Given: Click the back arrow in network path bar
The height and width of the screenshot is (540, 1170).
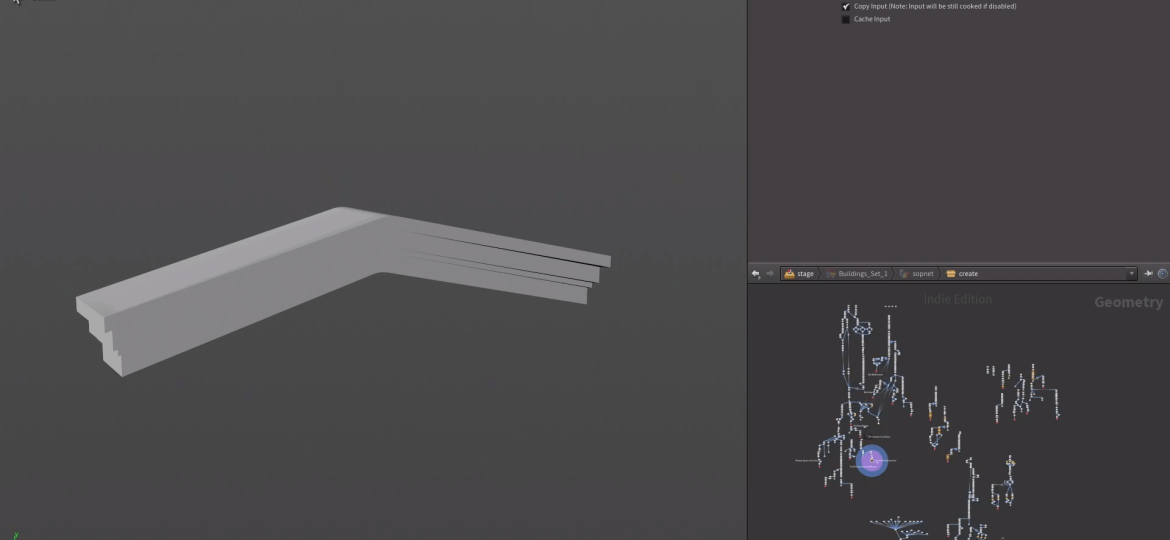Looking at the screenshot, I should pos(756,274).
